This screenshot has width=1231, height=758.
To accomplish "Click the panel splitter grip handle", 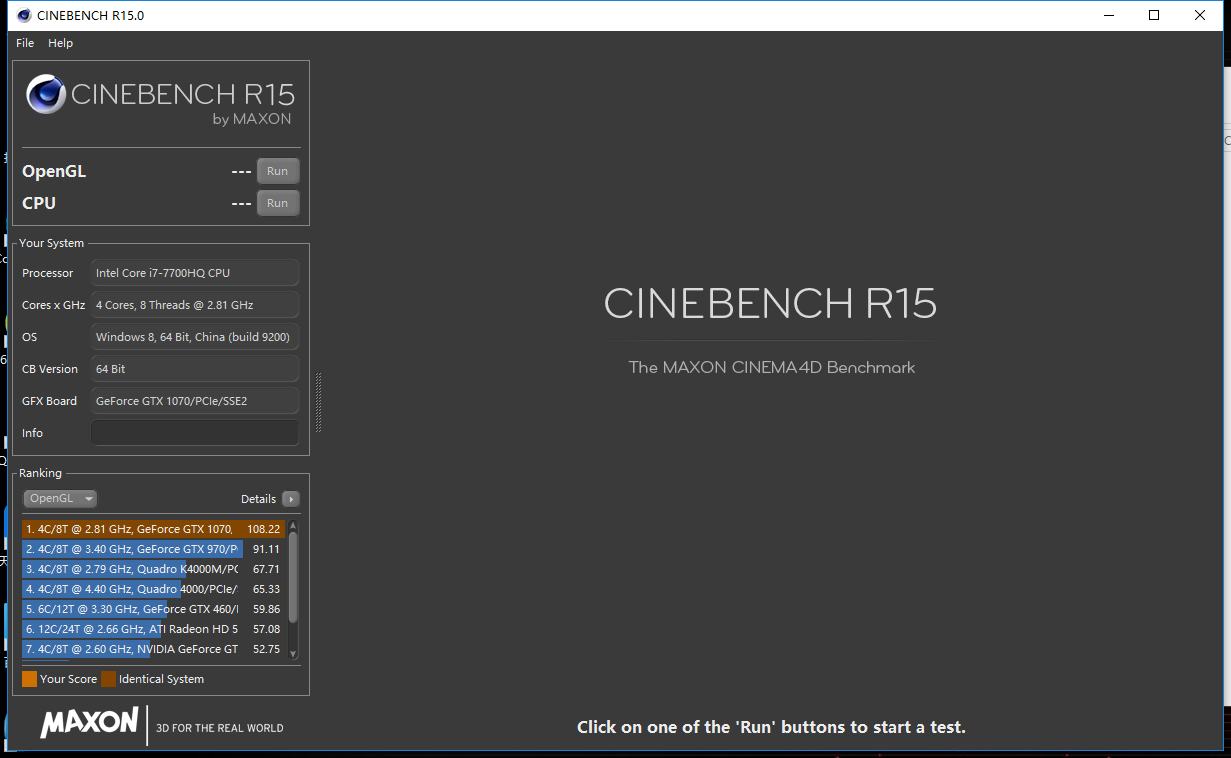I will 318,402.
